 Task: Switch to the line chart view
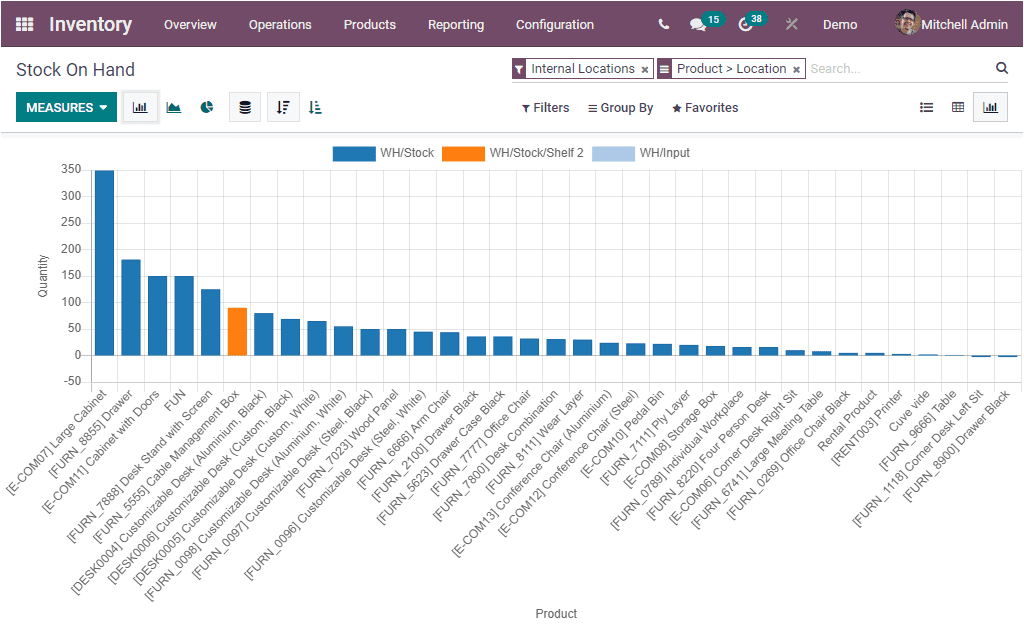tap(172, 107)
